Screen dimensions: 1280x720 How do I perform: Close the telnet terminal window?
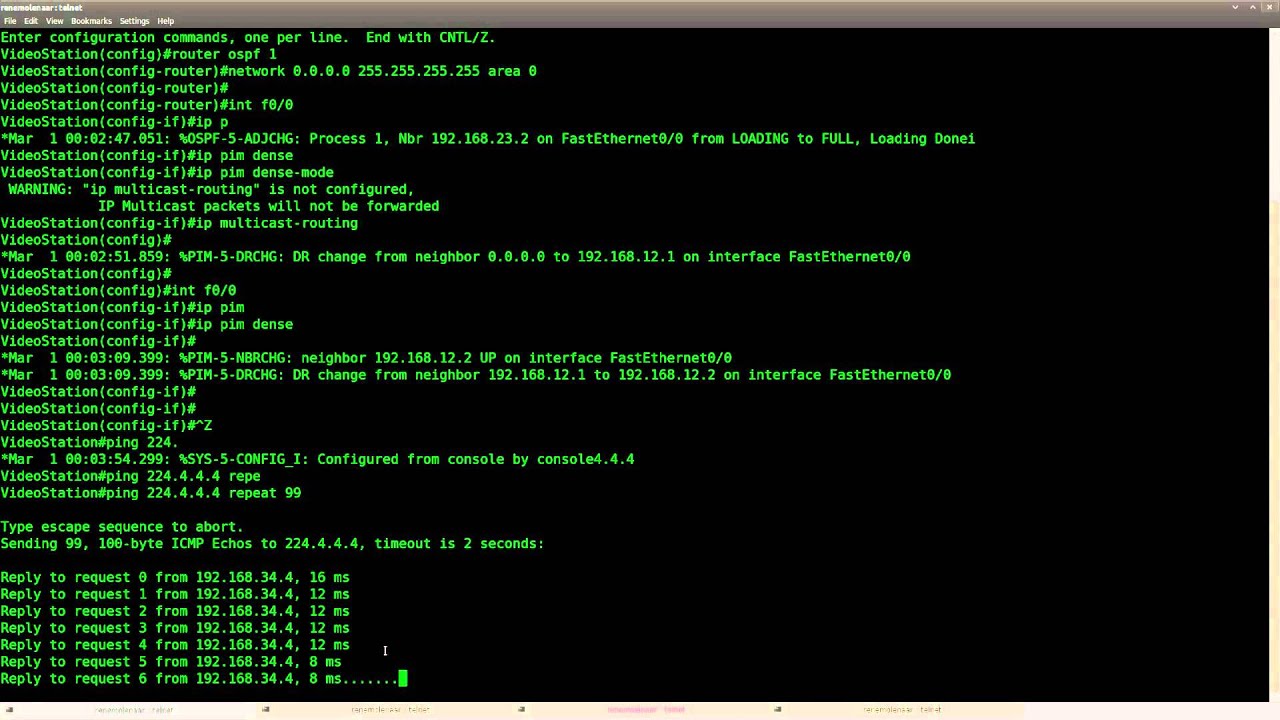(1270, 7)
